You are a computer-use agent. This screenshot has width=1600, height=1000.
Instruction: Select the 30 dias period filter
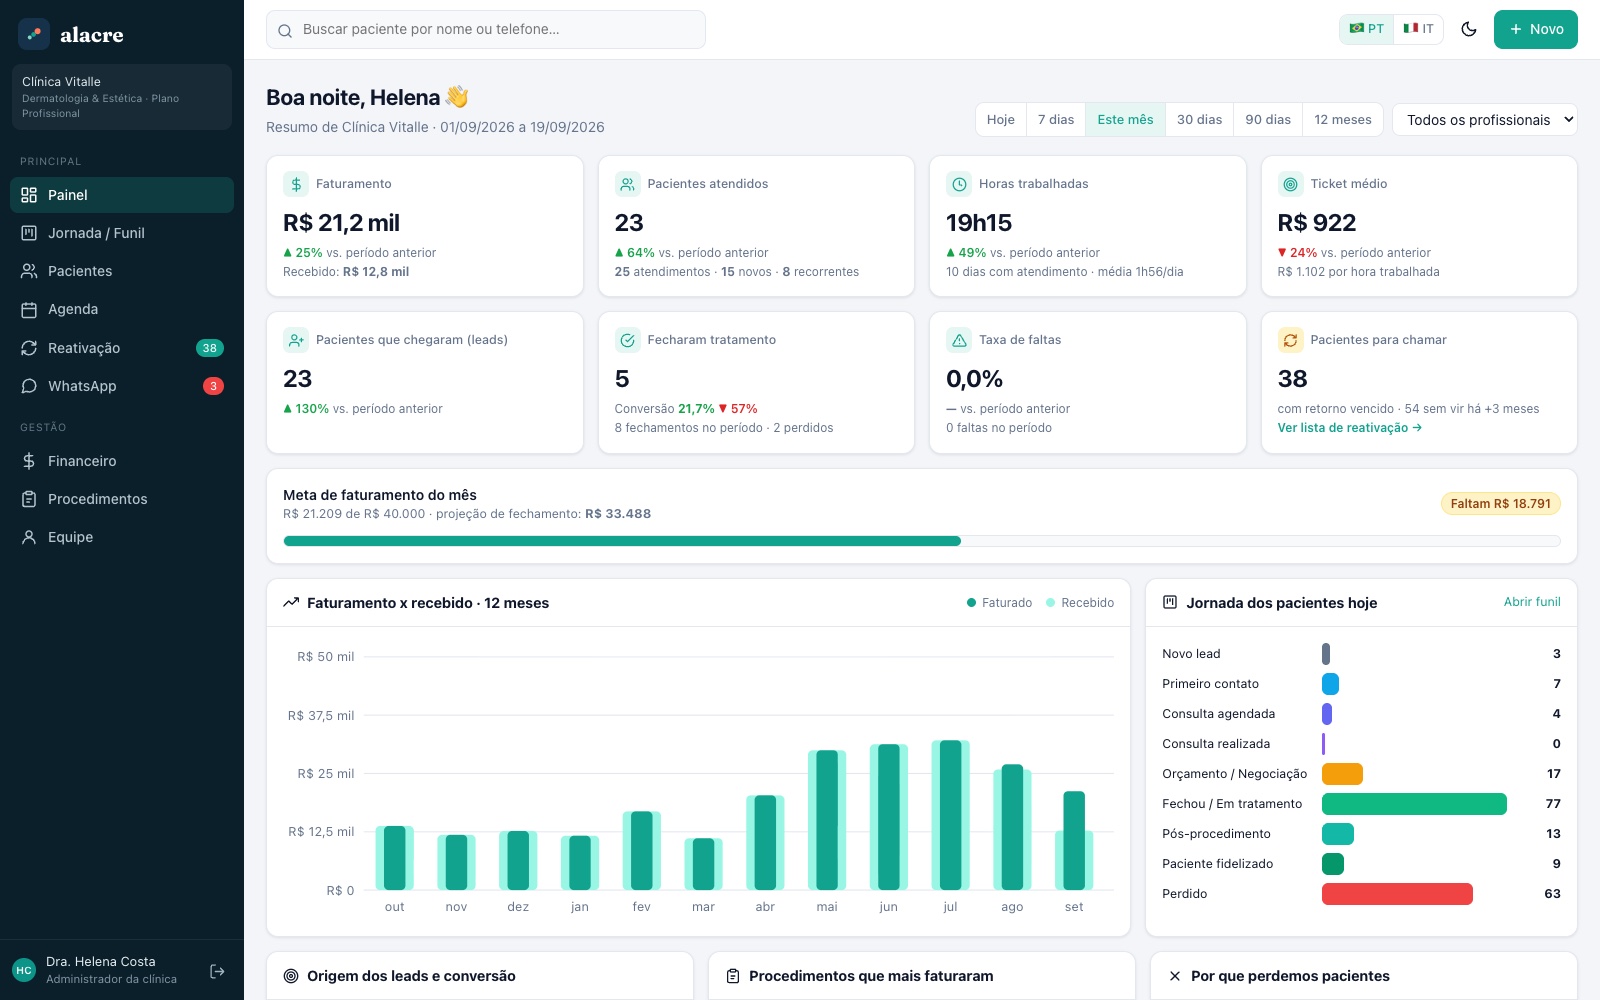(1199, 120)
